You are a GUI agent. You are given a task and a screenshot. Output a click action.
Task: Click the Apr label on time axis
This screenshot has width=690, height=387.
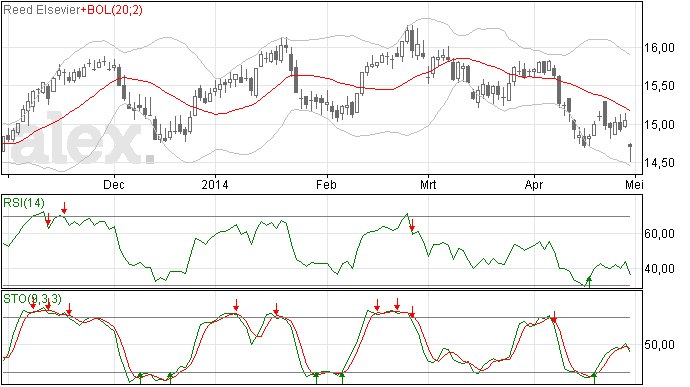pyautogui.click(x=534, y=184)
